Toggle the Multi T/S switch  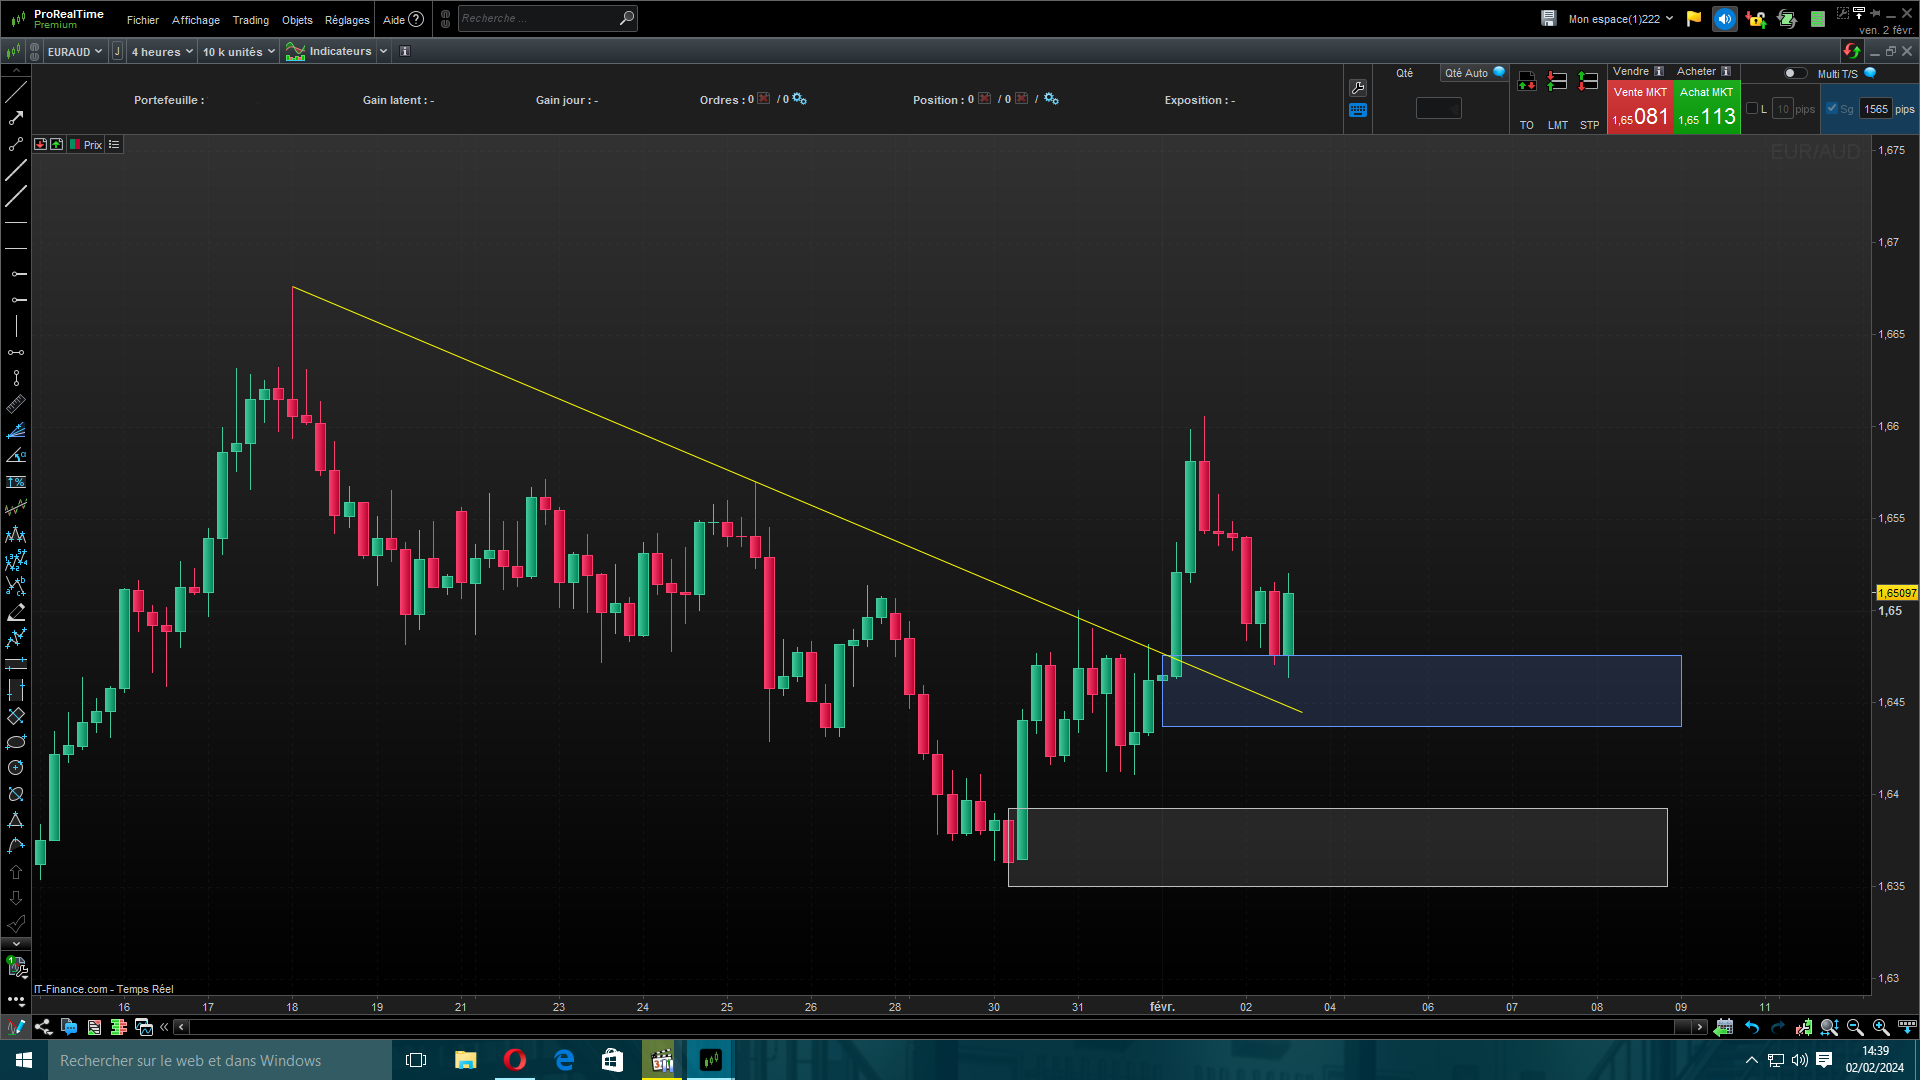pos(1796,73)
